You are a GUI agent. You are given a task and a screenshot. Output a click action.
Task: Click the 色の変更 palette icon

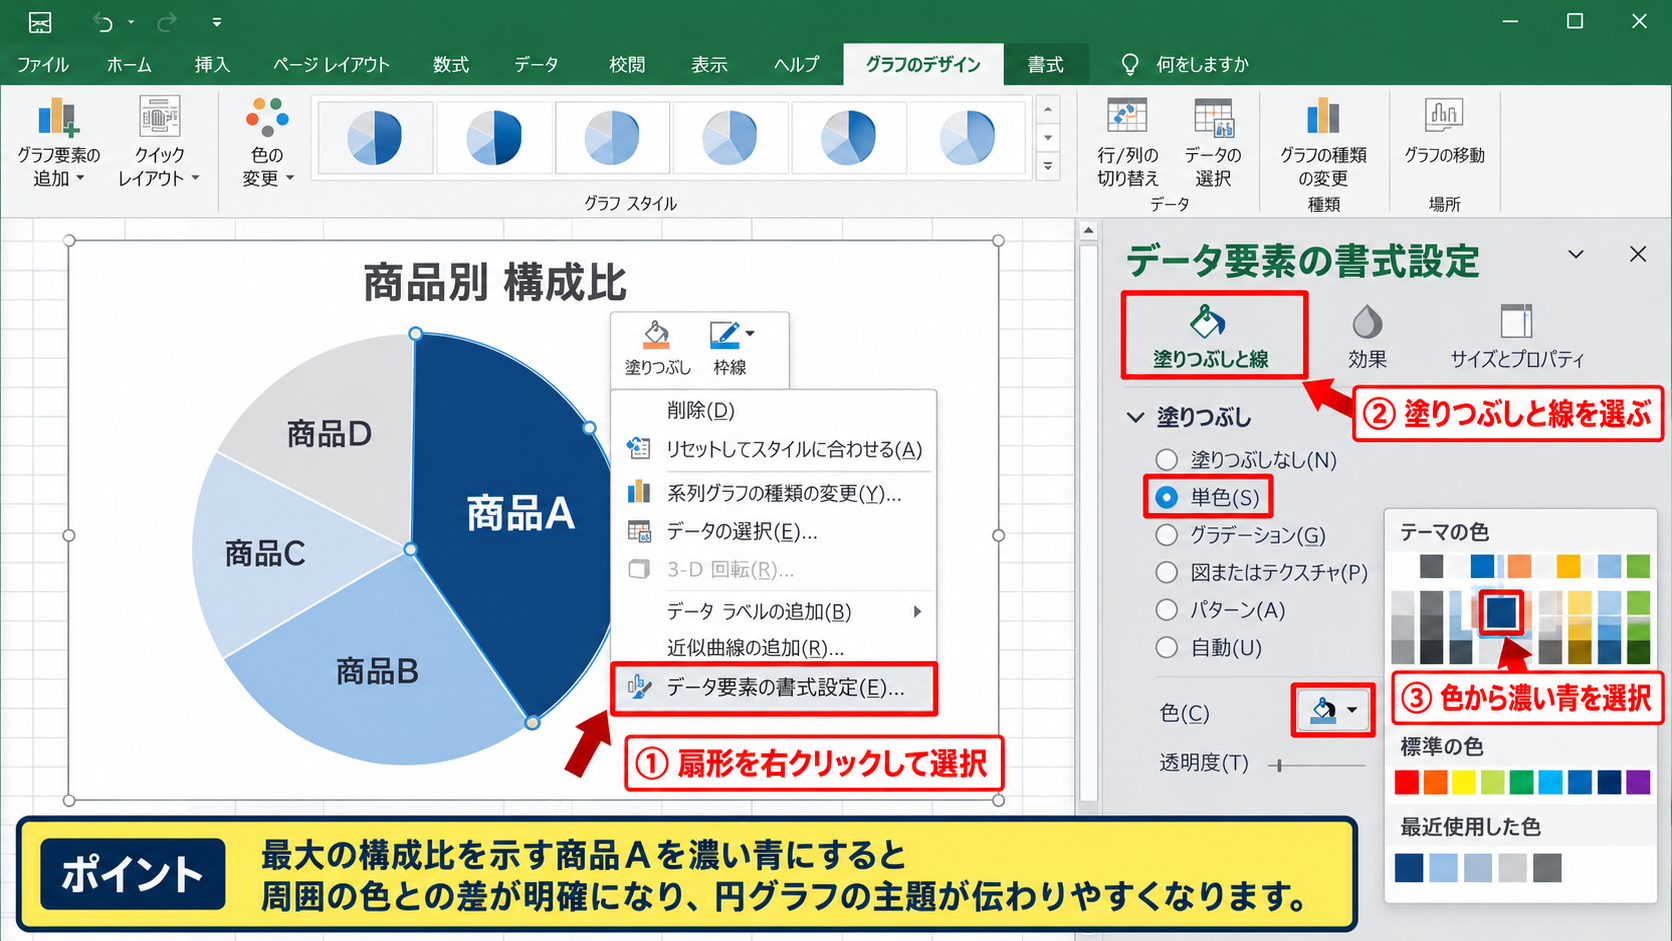pyautogui.click(x=267, y=118)
